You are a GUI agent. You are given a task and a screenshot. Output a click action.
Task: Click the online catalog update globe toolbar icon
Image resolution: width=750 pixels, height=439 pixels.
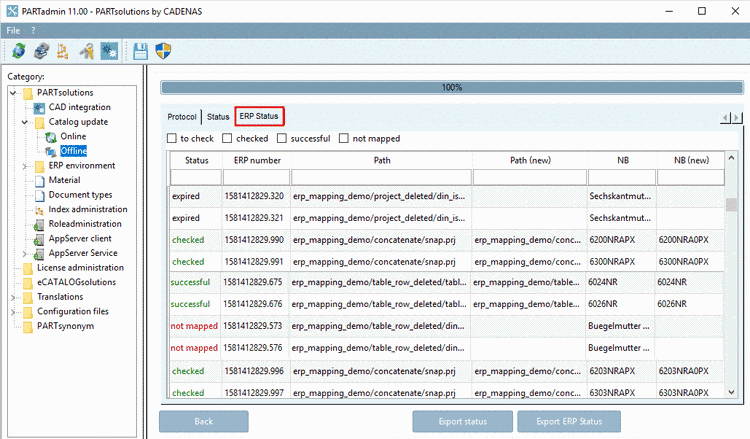(19, 51)
